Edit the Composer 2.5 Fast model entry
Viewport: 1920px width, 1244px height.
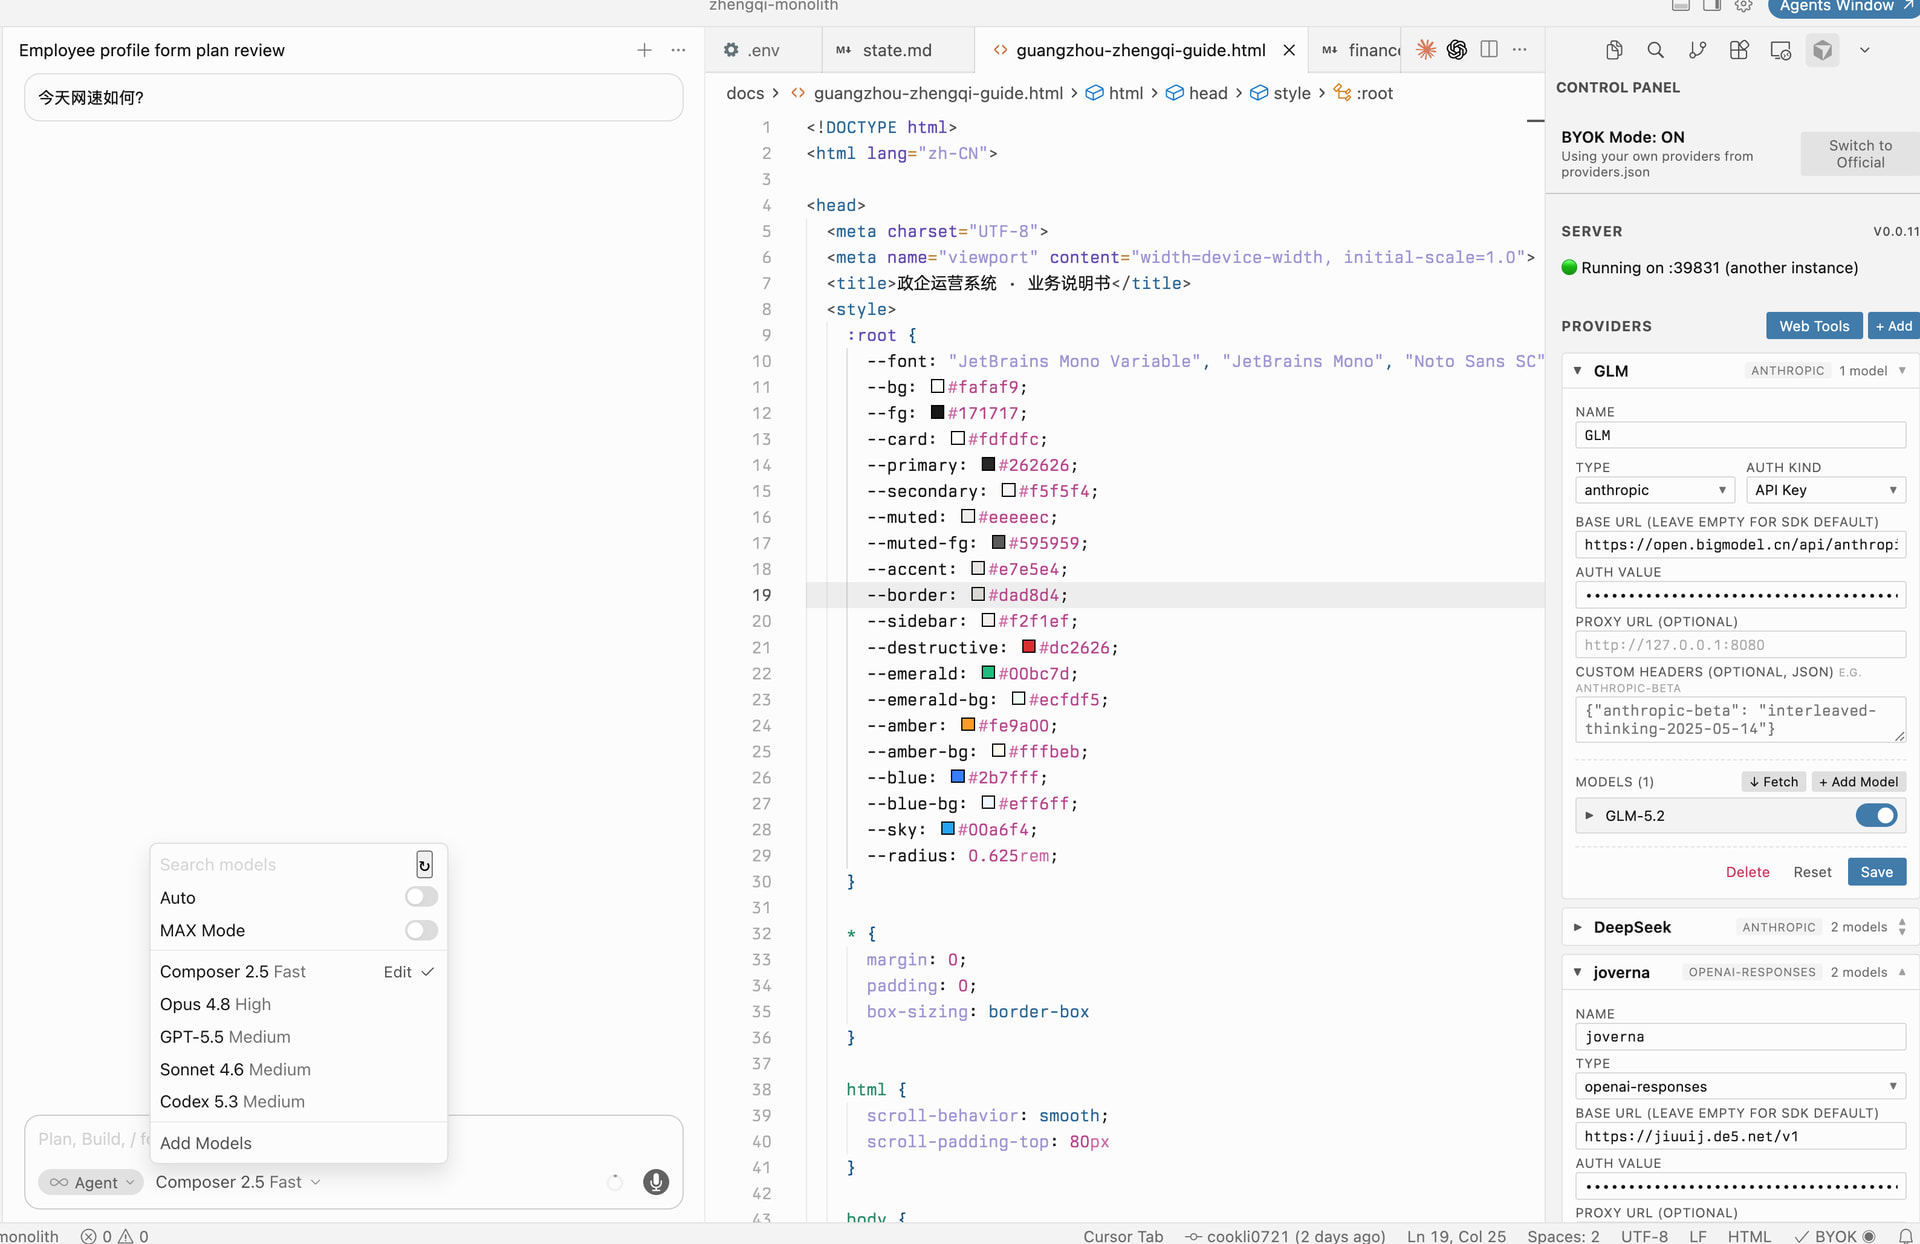(x=397, y=972)
